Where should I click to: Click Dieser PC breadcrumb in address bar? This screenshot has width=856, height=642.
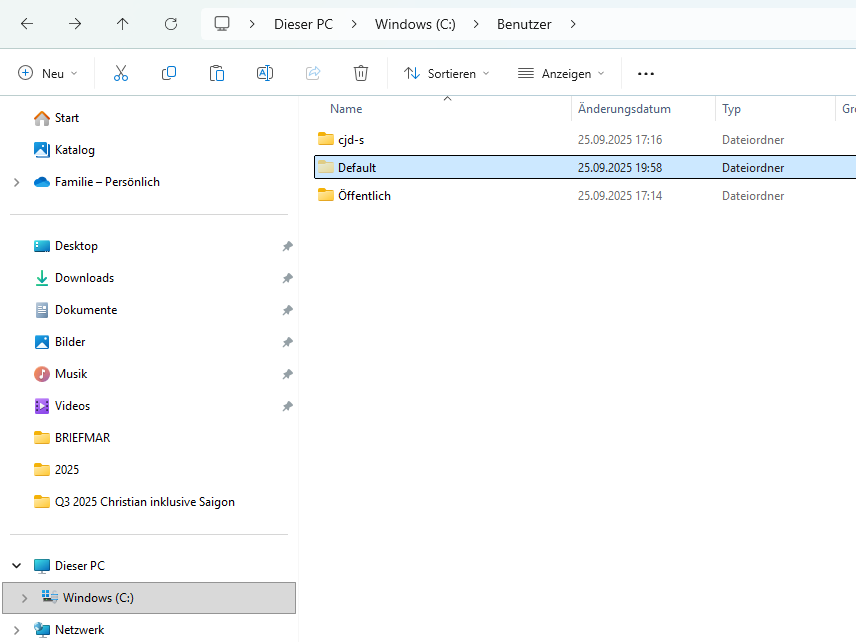coord(304,25)
